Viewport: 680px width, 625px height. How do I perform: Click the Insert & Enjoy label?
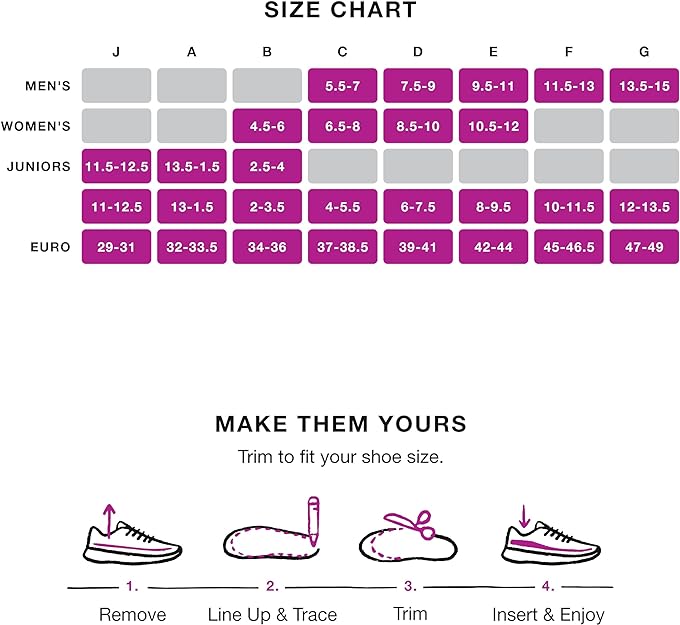[x=548, y=614]
